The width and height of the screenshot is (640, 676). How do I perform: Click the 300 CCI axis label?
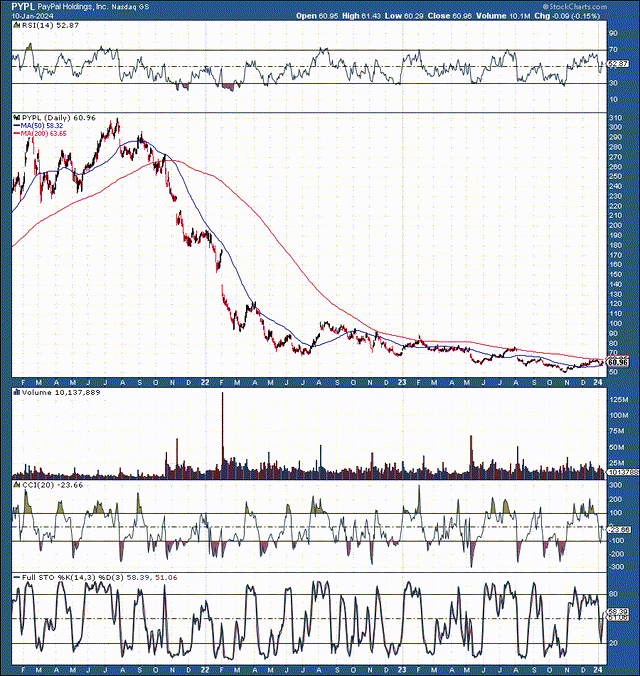[615, 485]
